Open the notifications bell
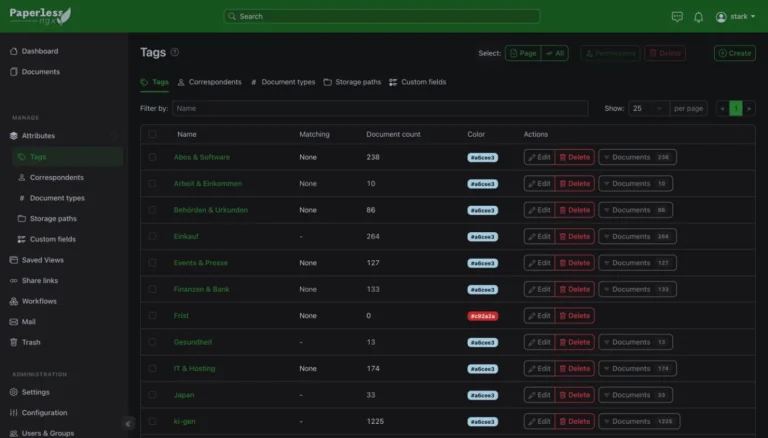This screenshot has height=438, width=768. pyautogui.click(x=698, y=17)
